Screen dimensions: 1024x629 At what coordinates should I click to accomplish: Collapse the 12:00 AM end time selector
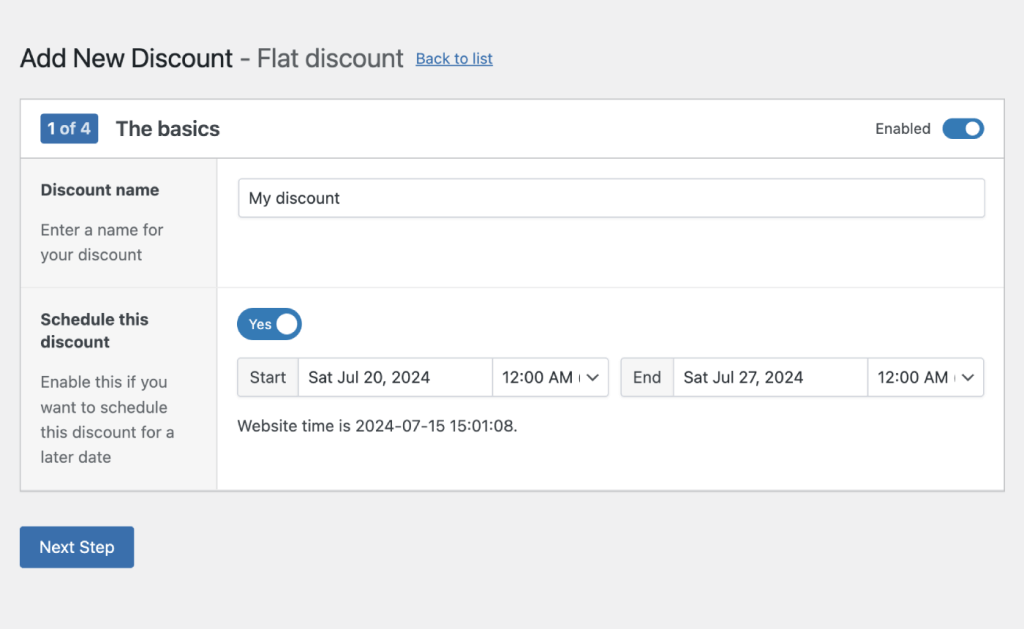(925, 377)
